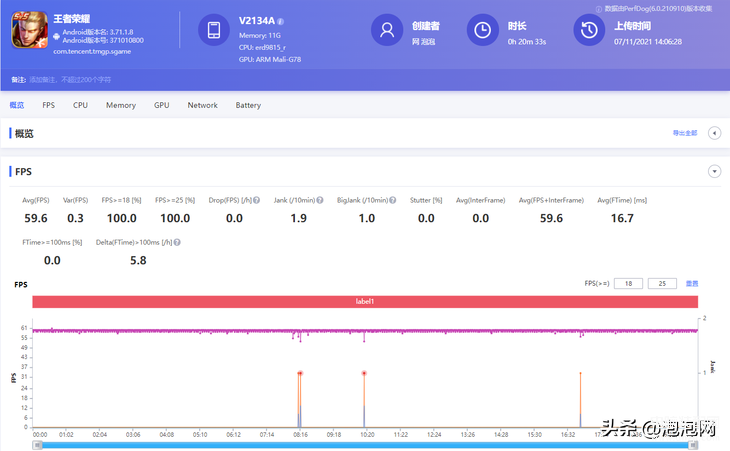
Task: Select the Network tab
Action: tap(202, 105)
